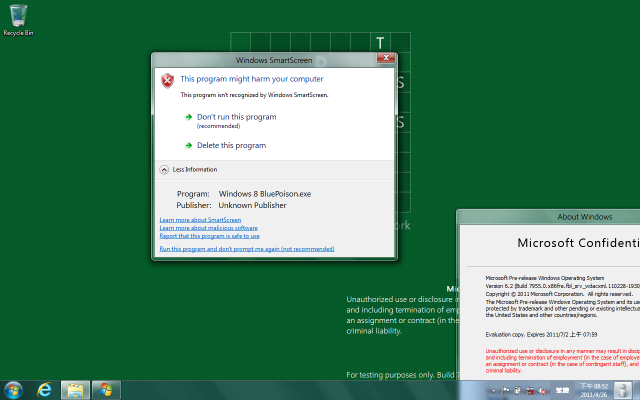Open the taskbar clock and date
640x400 pixels.
coord(594,391)
